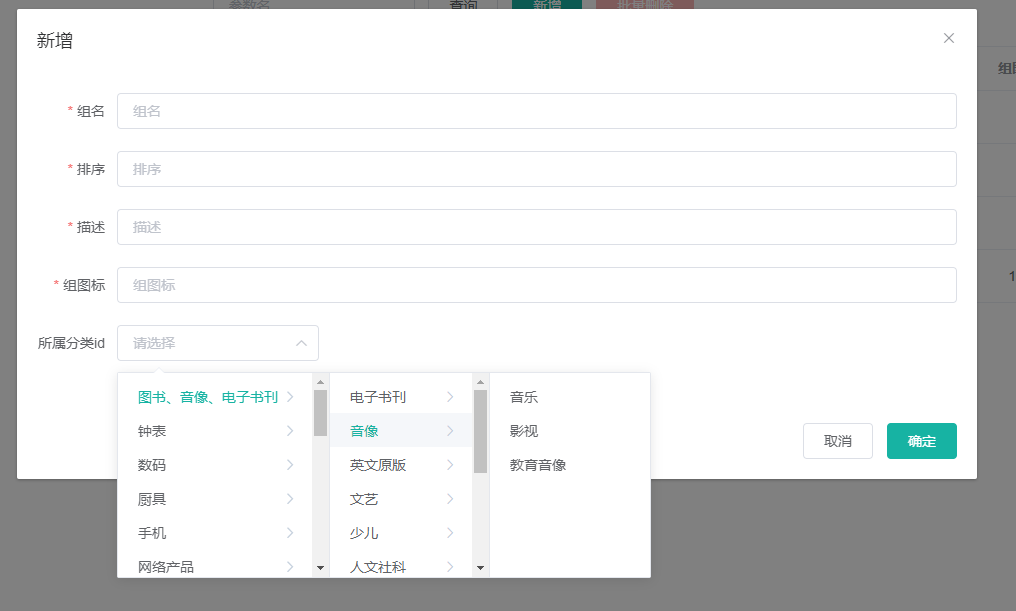
Task: Click the 查询 button behind the dialog
Action: click(463, 5)
